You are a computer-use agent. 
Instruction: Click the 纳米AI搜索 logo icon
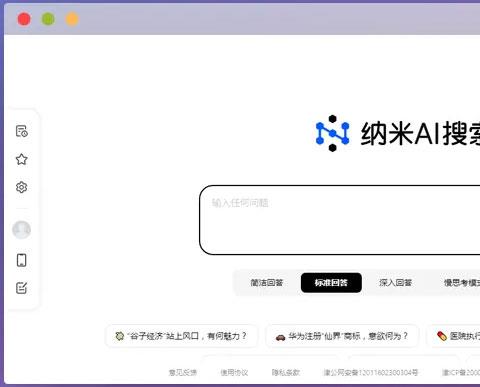pyautogui.click(x=332, y=133)
